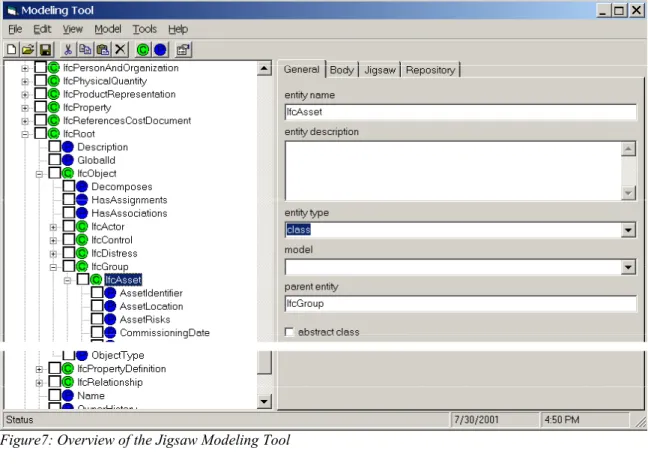
Task: Open the Edit menu
Action: (42, 29)
